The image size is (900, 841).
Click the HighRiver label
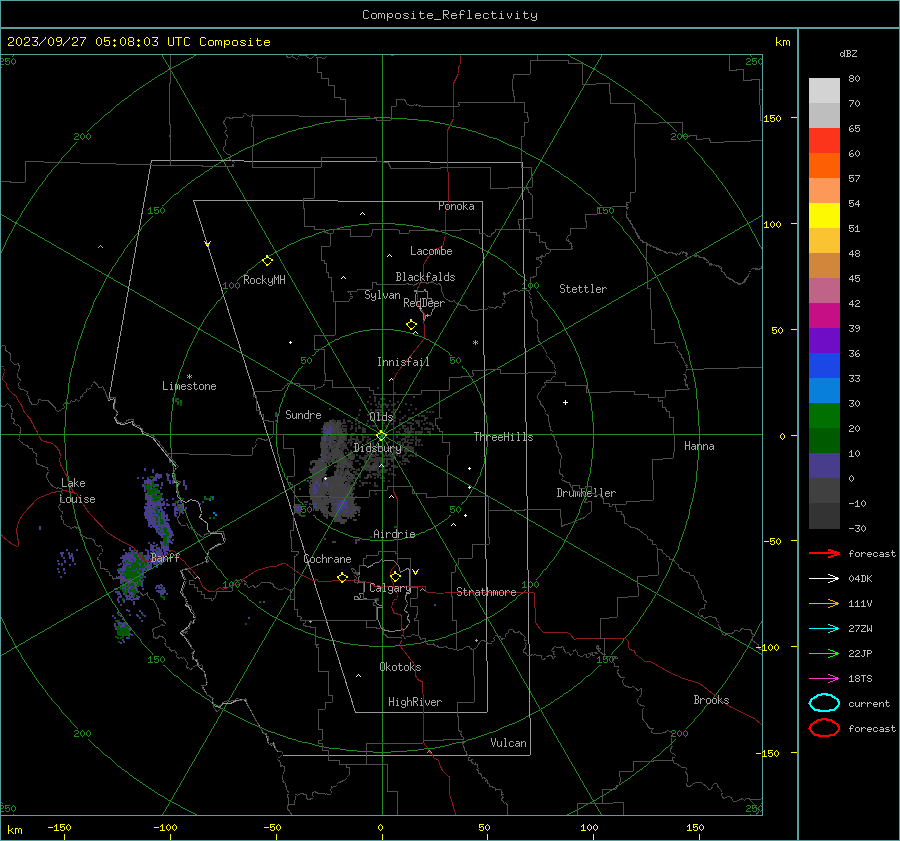pos(415,702)
